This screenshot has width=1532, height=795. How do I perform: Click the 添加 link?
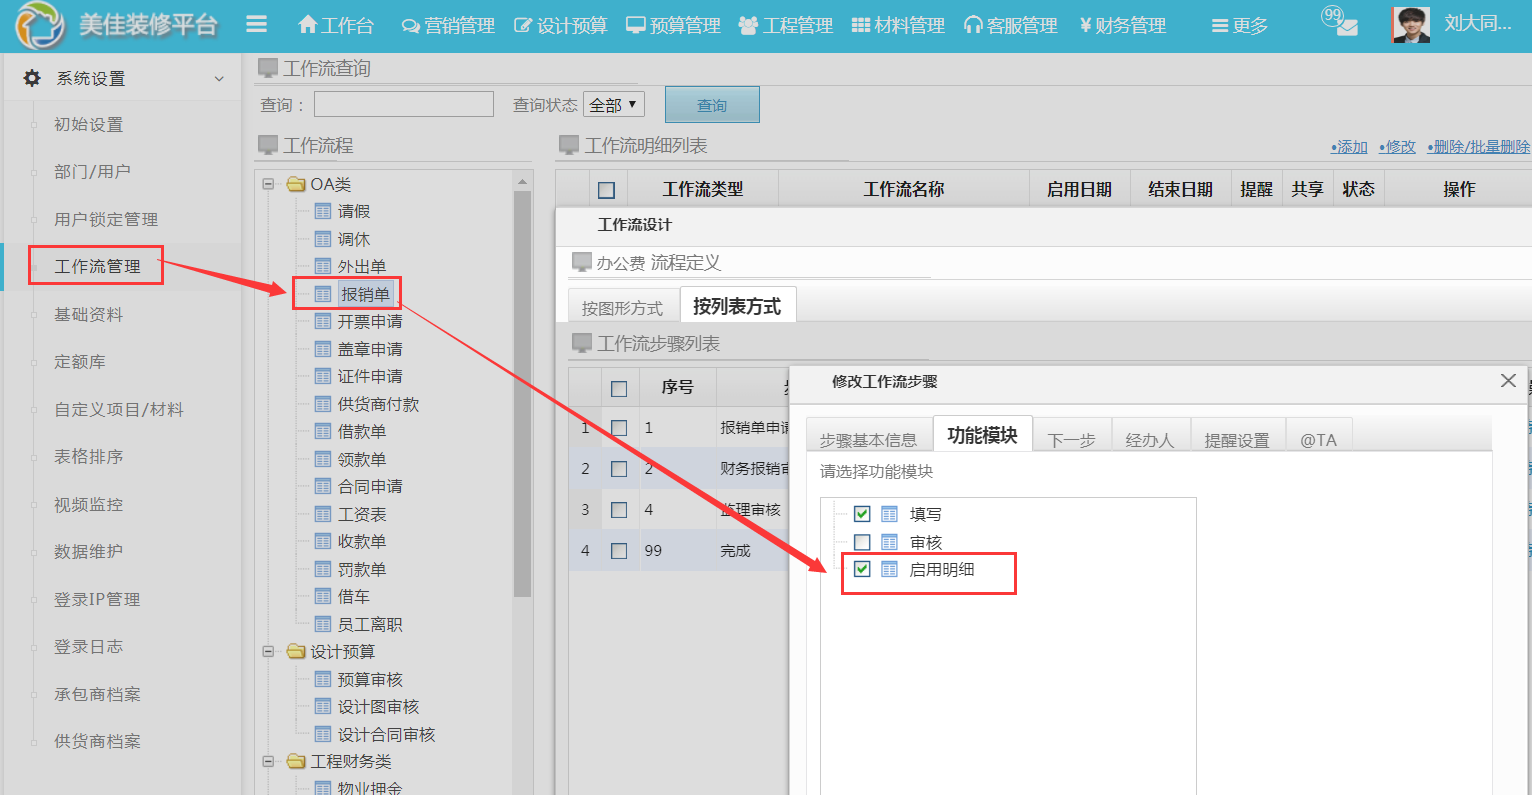point(1349,147)
